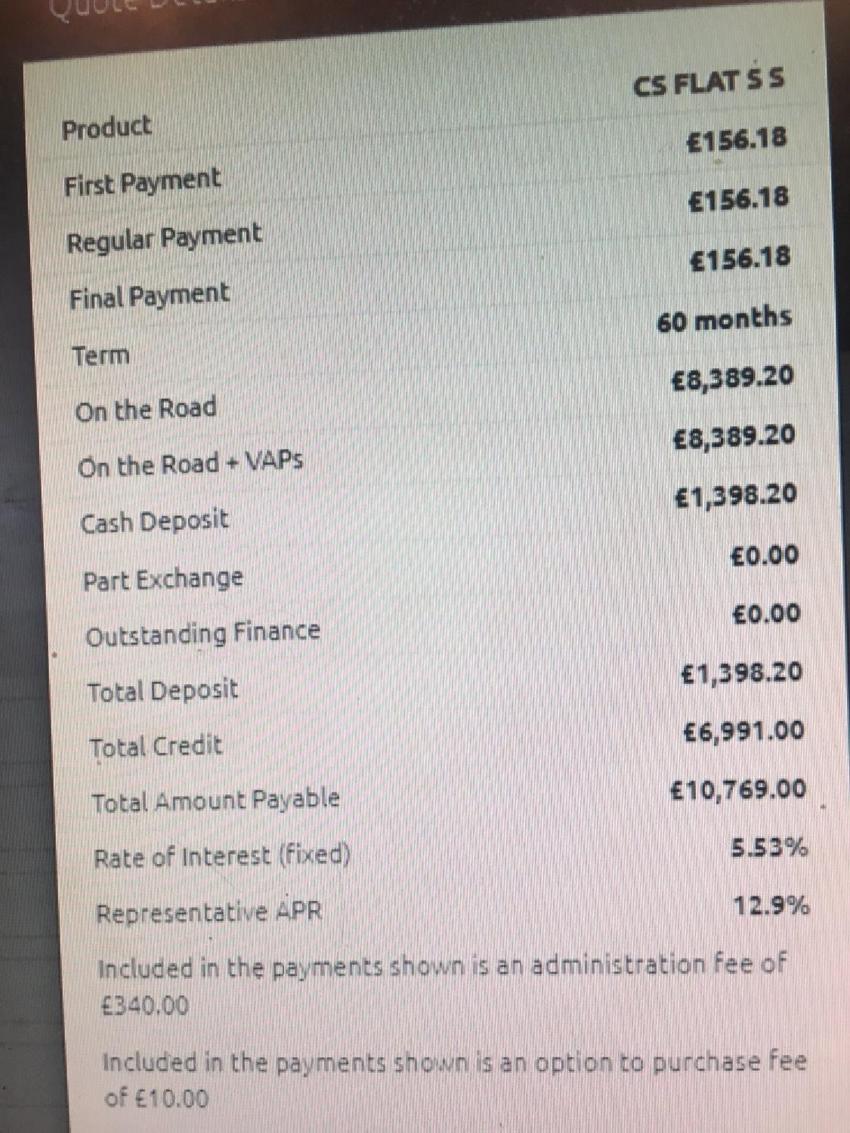Screen dimensions: 850x1133
Task: Click the Total Amount Payable £10,769.00
Action: coord(738,789)
